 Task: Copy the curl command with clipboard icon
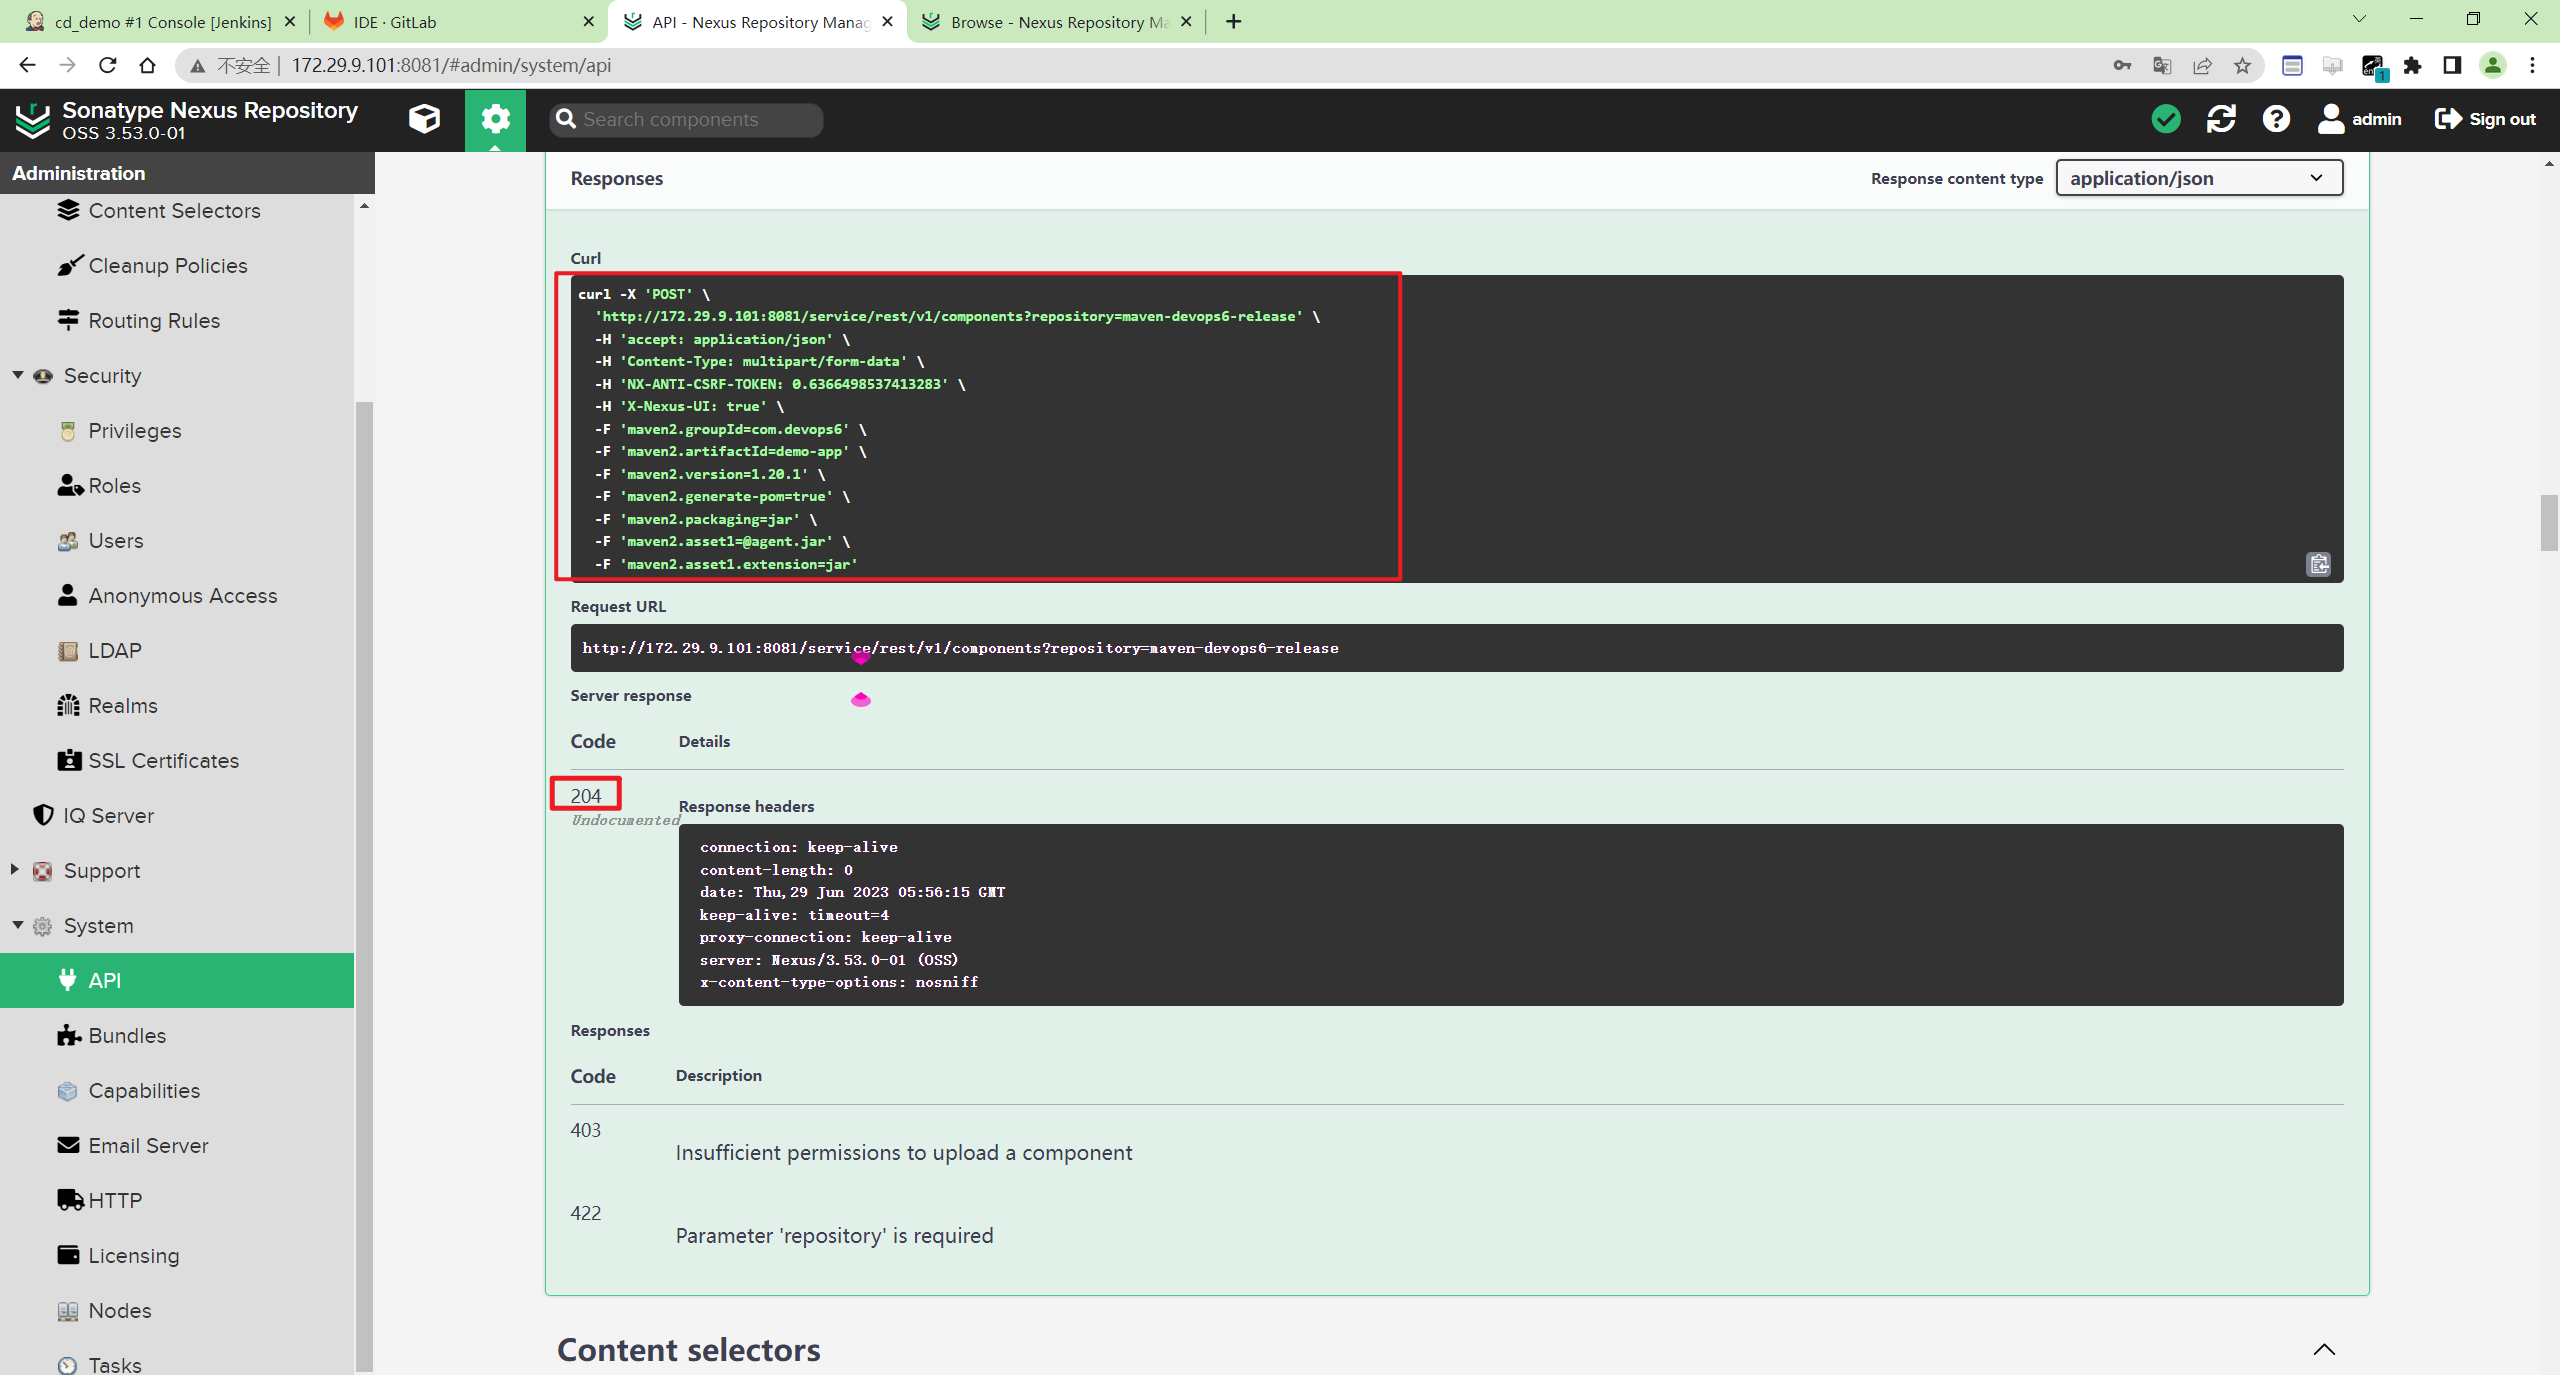[2318, 564]
